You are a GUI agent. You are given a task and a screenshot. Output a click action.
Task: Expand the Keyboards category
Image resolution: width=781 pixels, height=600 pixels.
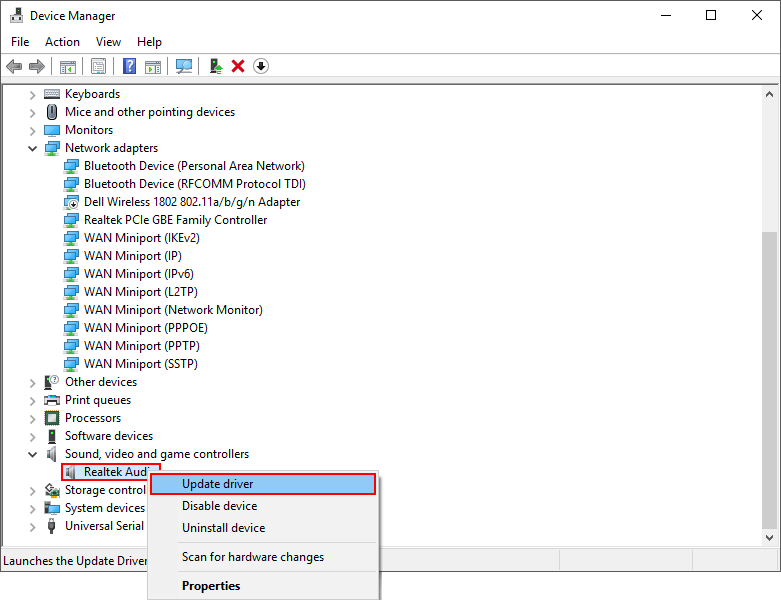pos(32,95)
